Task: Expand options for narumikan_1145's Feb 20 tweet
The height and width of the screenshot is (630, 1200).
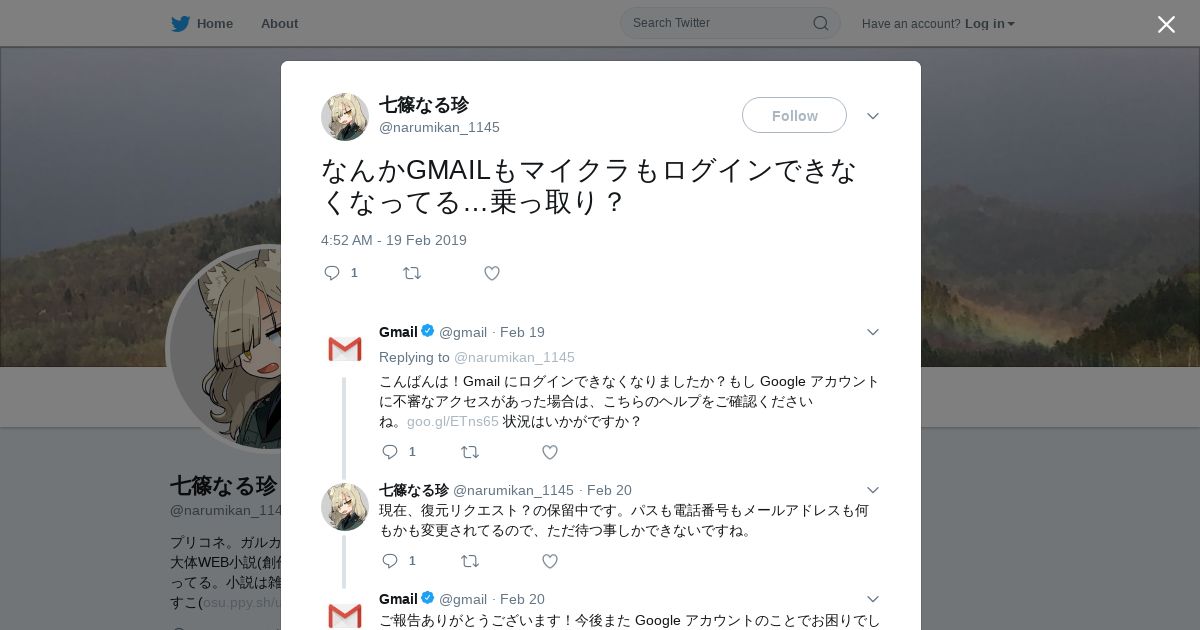Action: pyautogui.click(x=873, y=490)
